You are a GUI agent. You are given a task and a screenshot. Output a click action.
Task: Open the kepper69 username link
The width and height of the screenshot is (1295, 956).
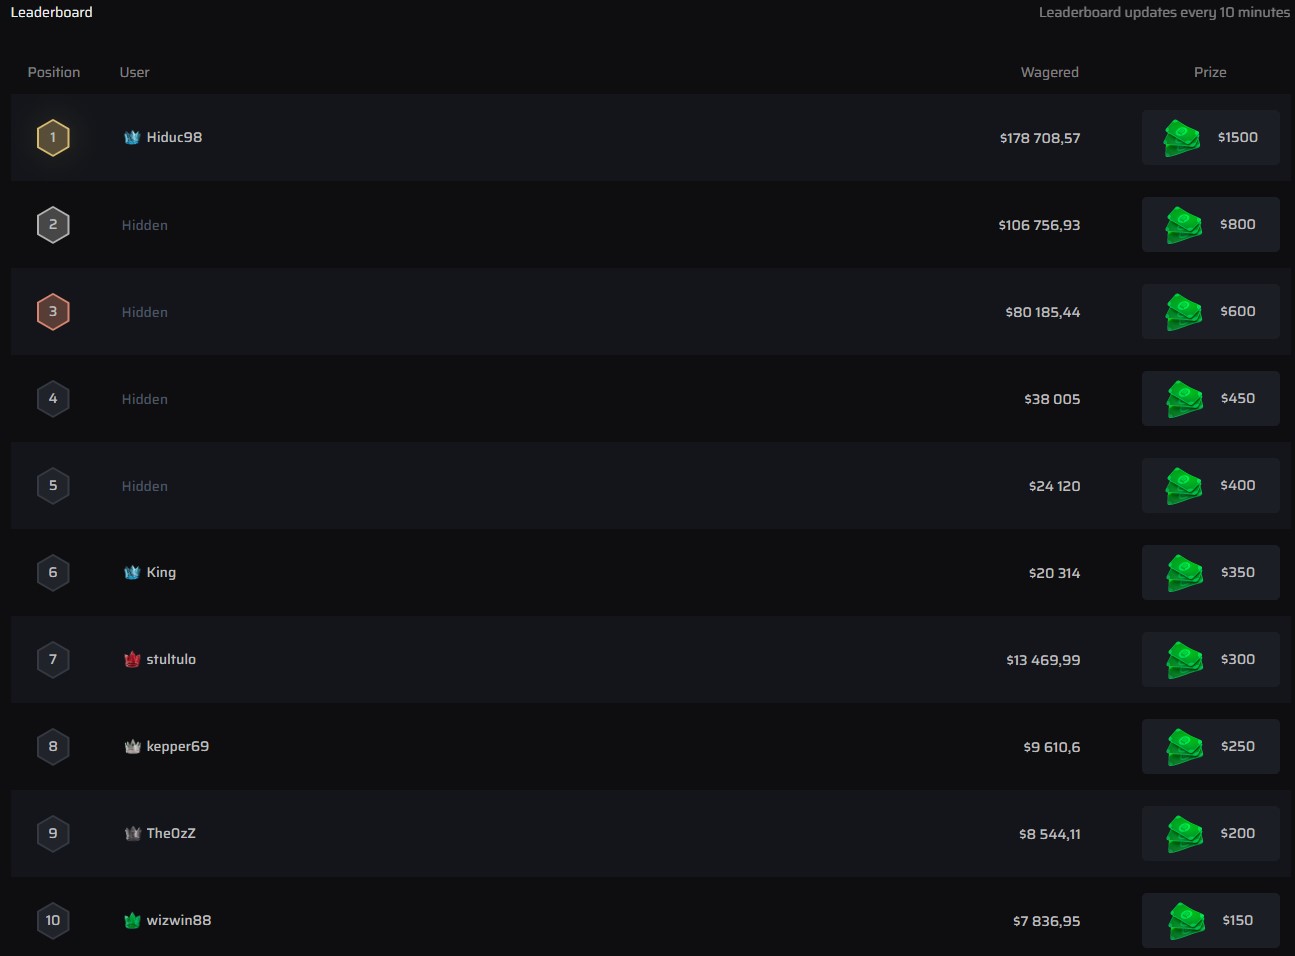point(177,747)
